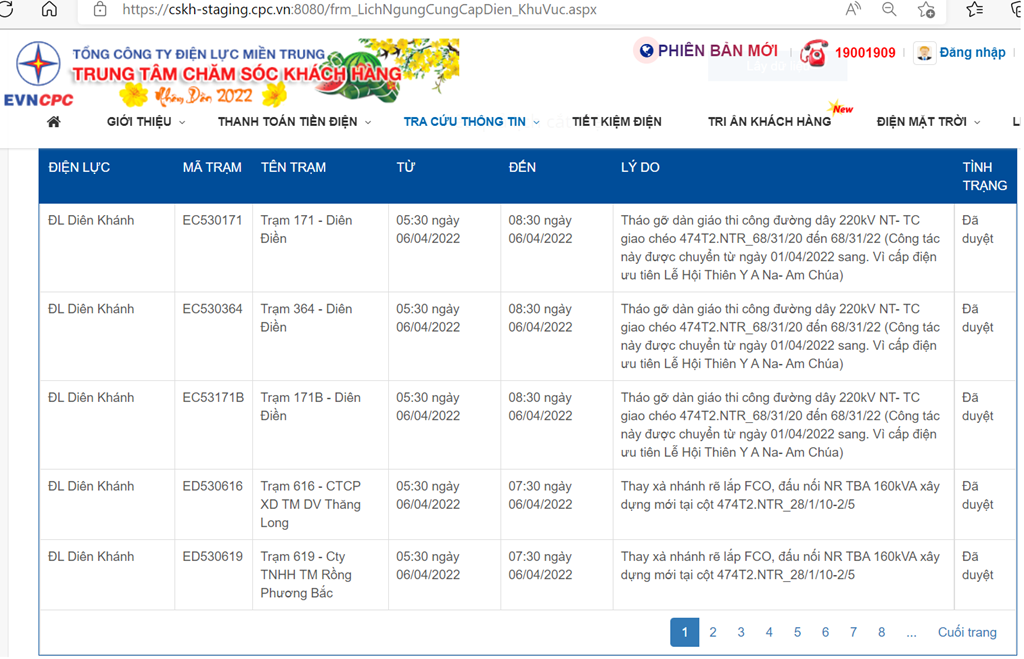
Task: Click the site lock icon in address bar
Action: tap(100, 9)
